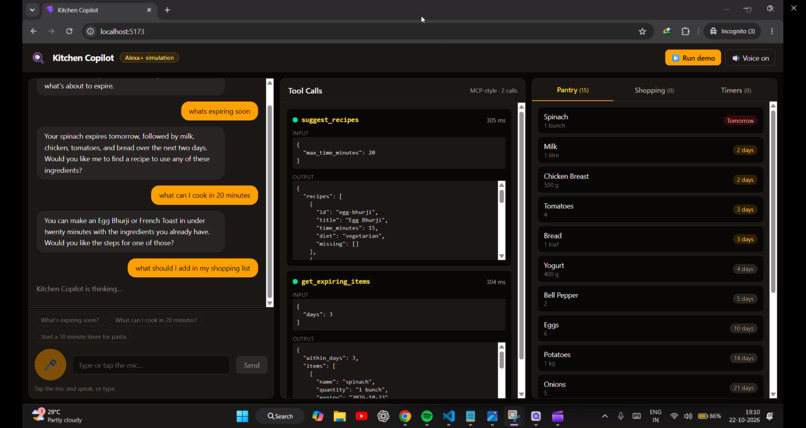Image resolution: width=806 pixels, height=428 pixels.
Task: Bookmark this page with the star icon
Action: tap(642, 31)
